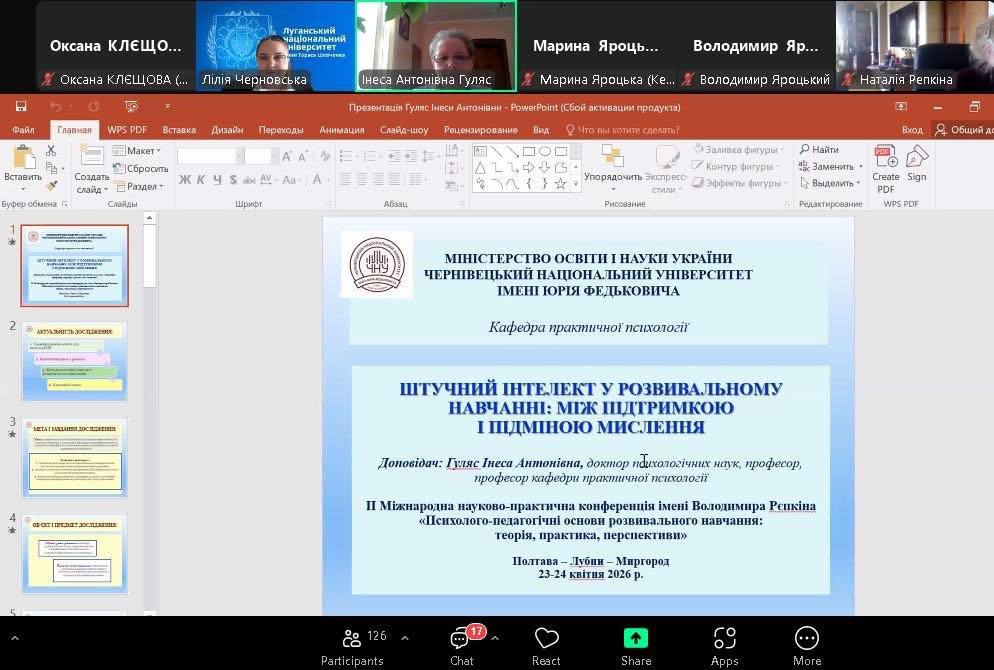Click Найти find button

tap(819, 150)
